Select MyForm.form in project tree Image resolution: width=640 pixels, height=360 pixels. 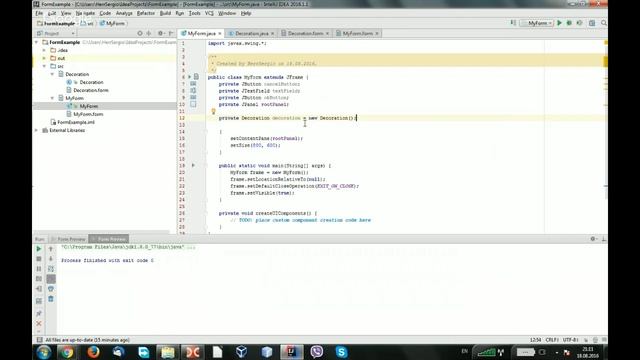88,114
